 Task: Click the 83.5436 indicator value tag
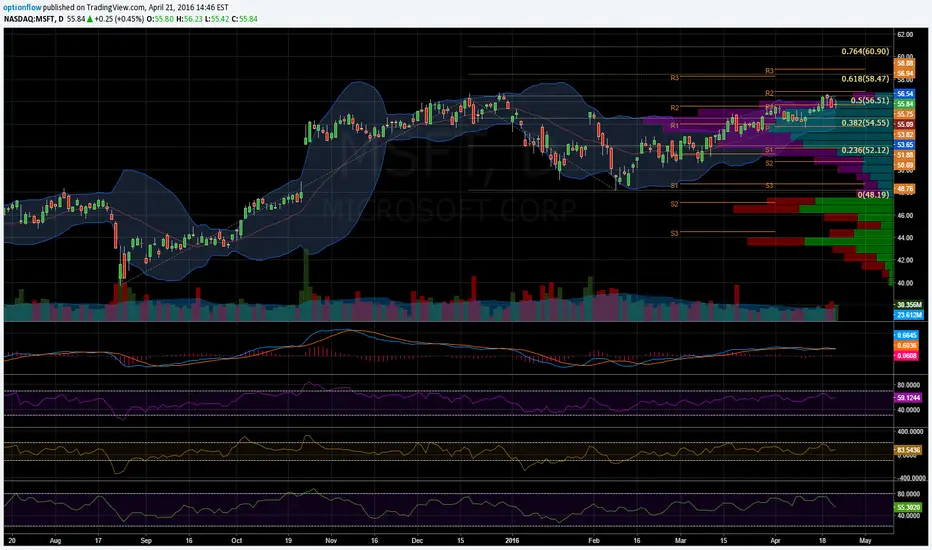tap(908, 450)
